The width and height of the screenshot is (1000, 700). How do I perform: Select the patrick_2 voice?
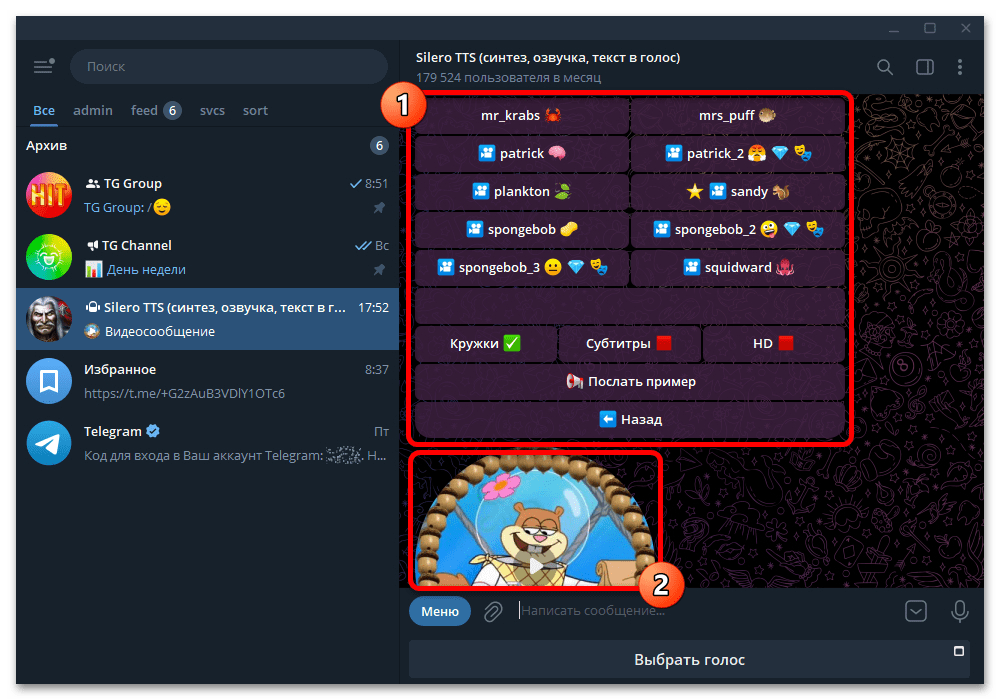point(737,153)
